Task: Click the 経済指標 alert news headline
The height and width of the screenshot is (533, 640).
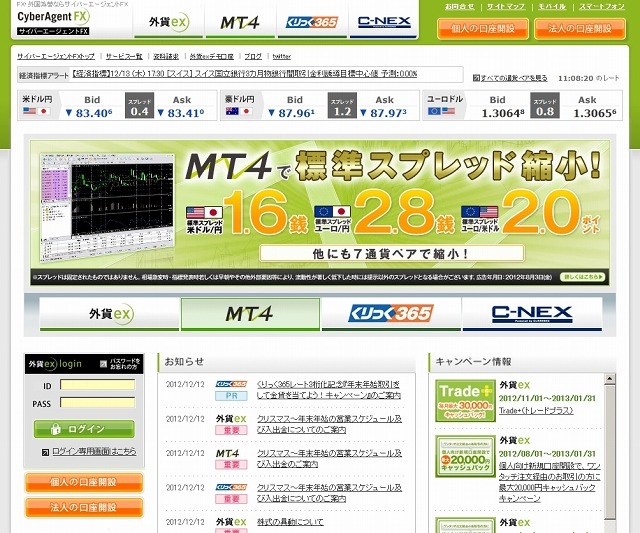Action: [x=244, y=74]
